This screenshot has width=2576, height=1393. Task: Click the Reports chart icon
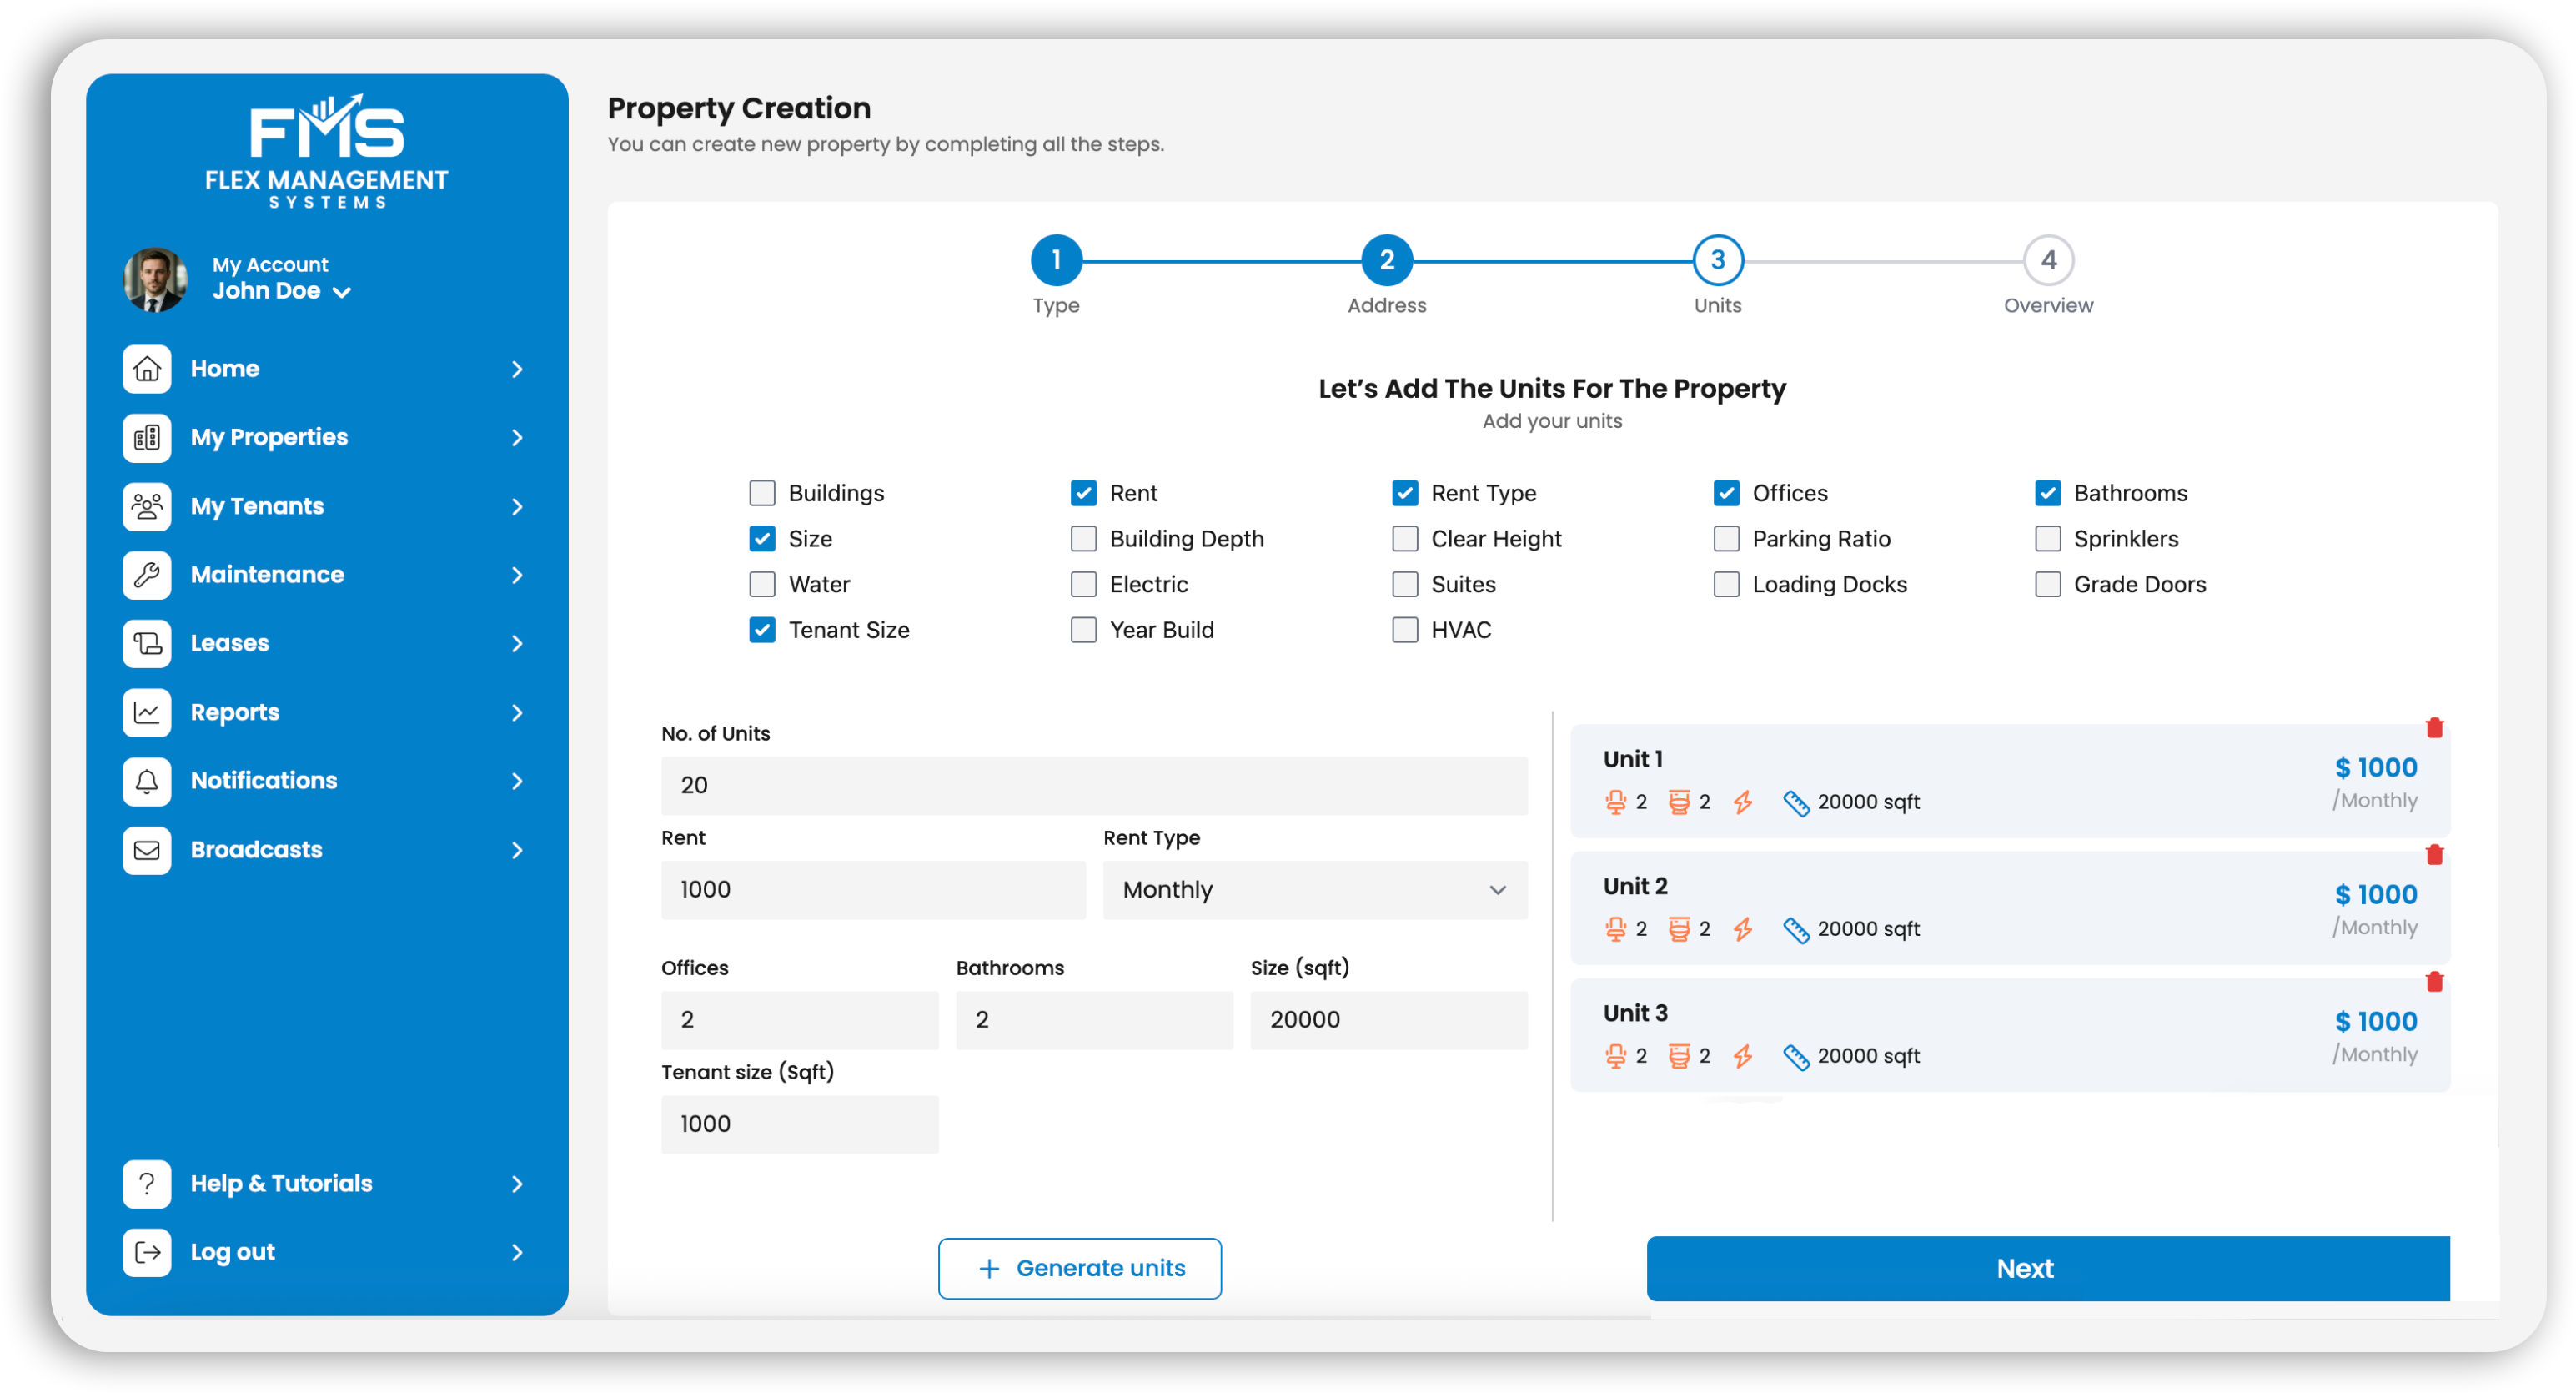147,712
